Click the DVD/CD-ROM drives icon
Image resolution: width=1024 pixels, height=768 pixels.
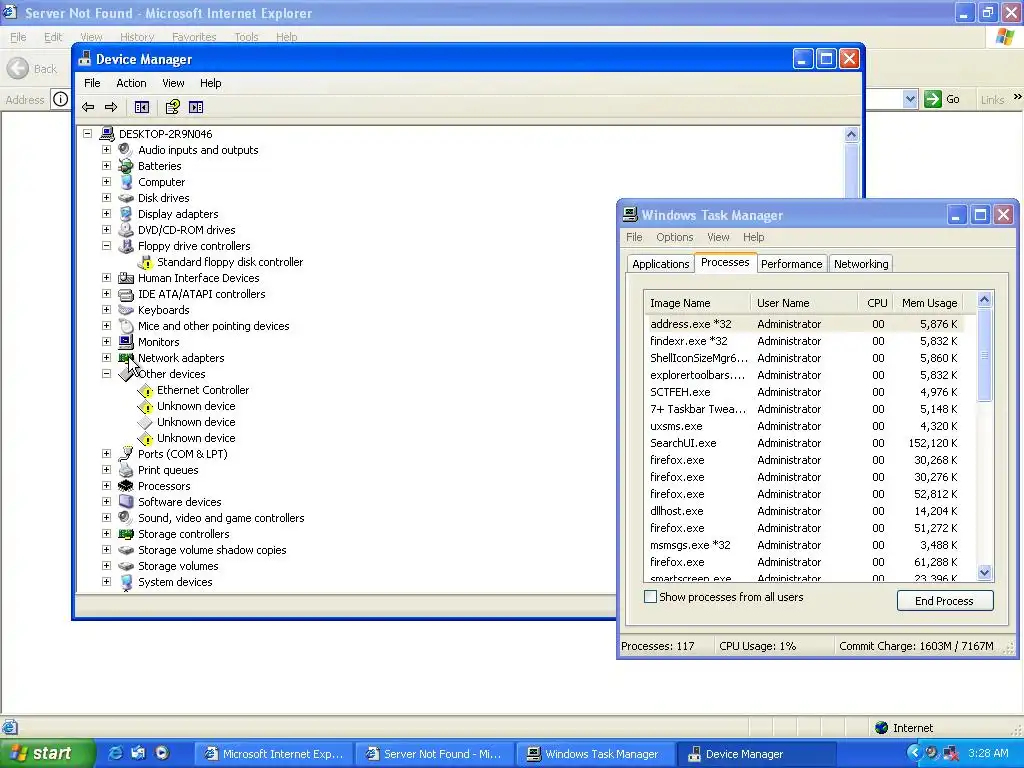pos(126,230)
